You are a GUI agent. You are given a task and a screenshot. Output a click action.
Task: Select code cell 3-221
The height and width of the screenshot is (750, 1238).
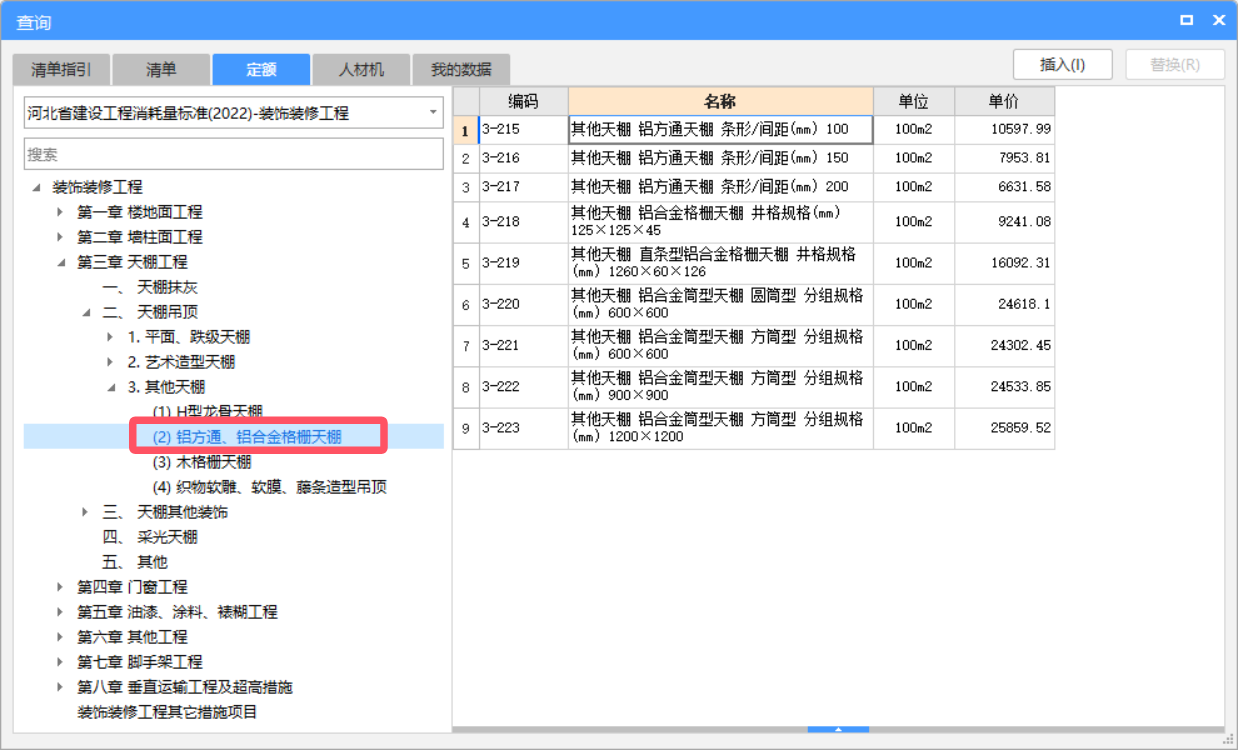pyautogui.click(x=523, y=345)
